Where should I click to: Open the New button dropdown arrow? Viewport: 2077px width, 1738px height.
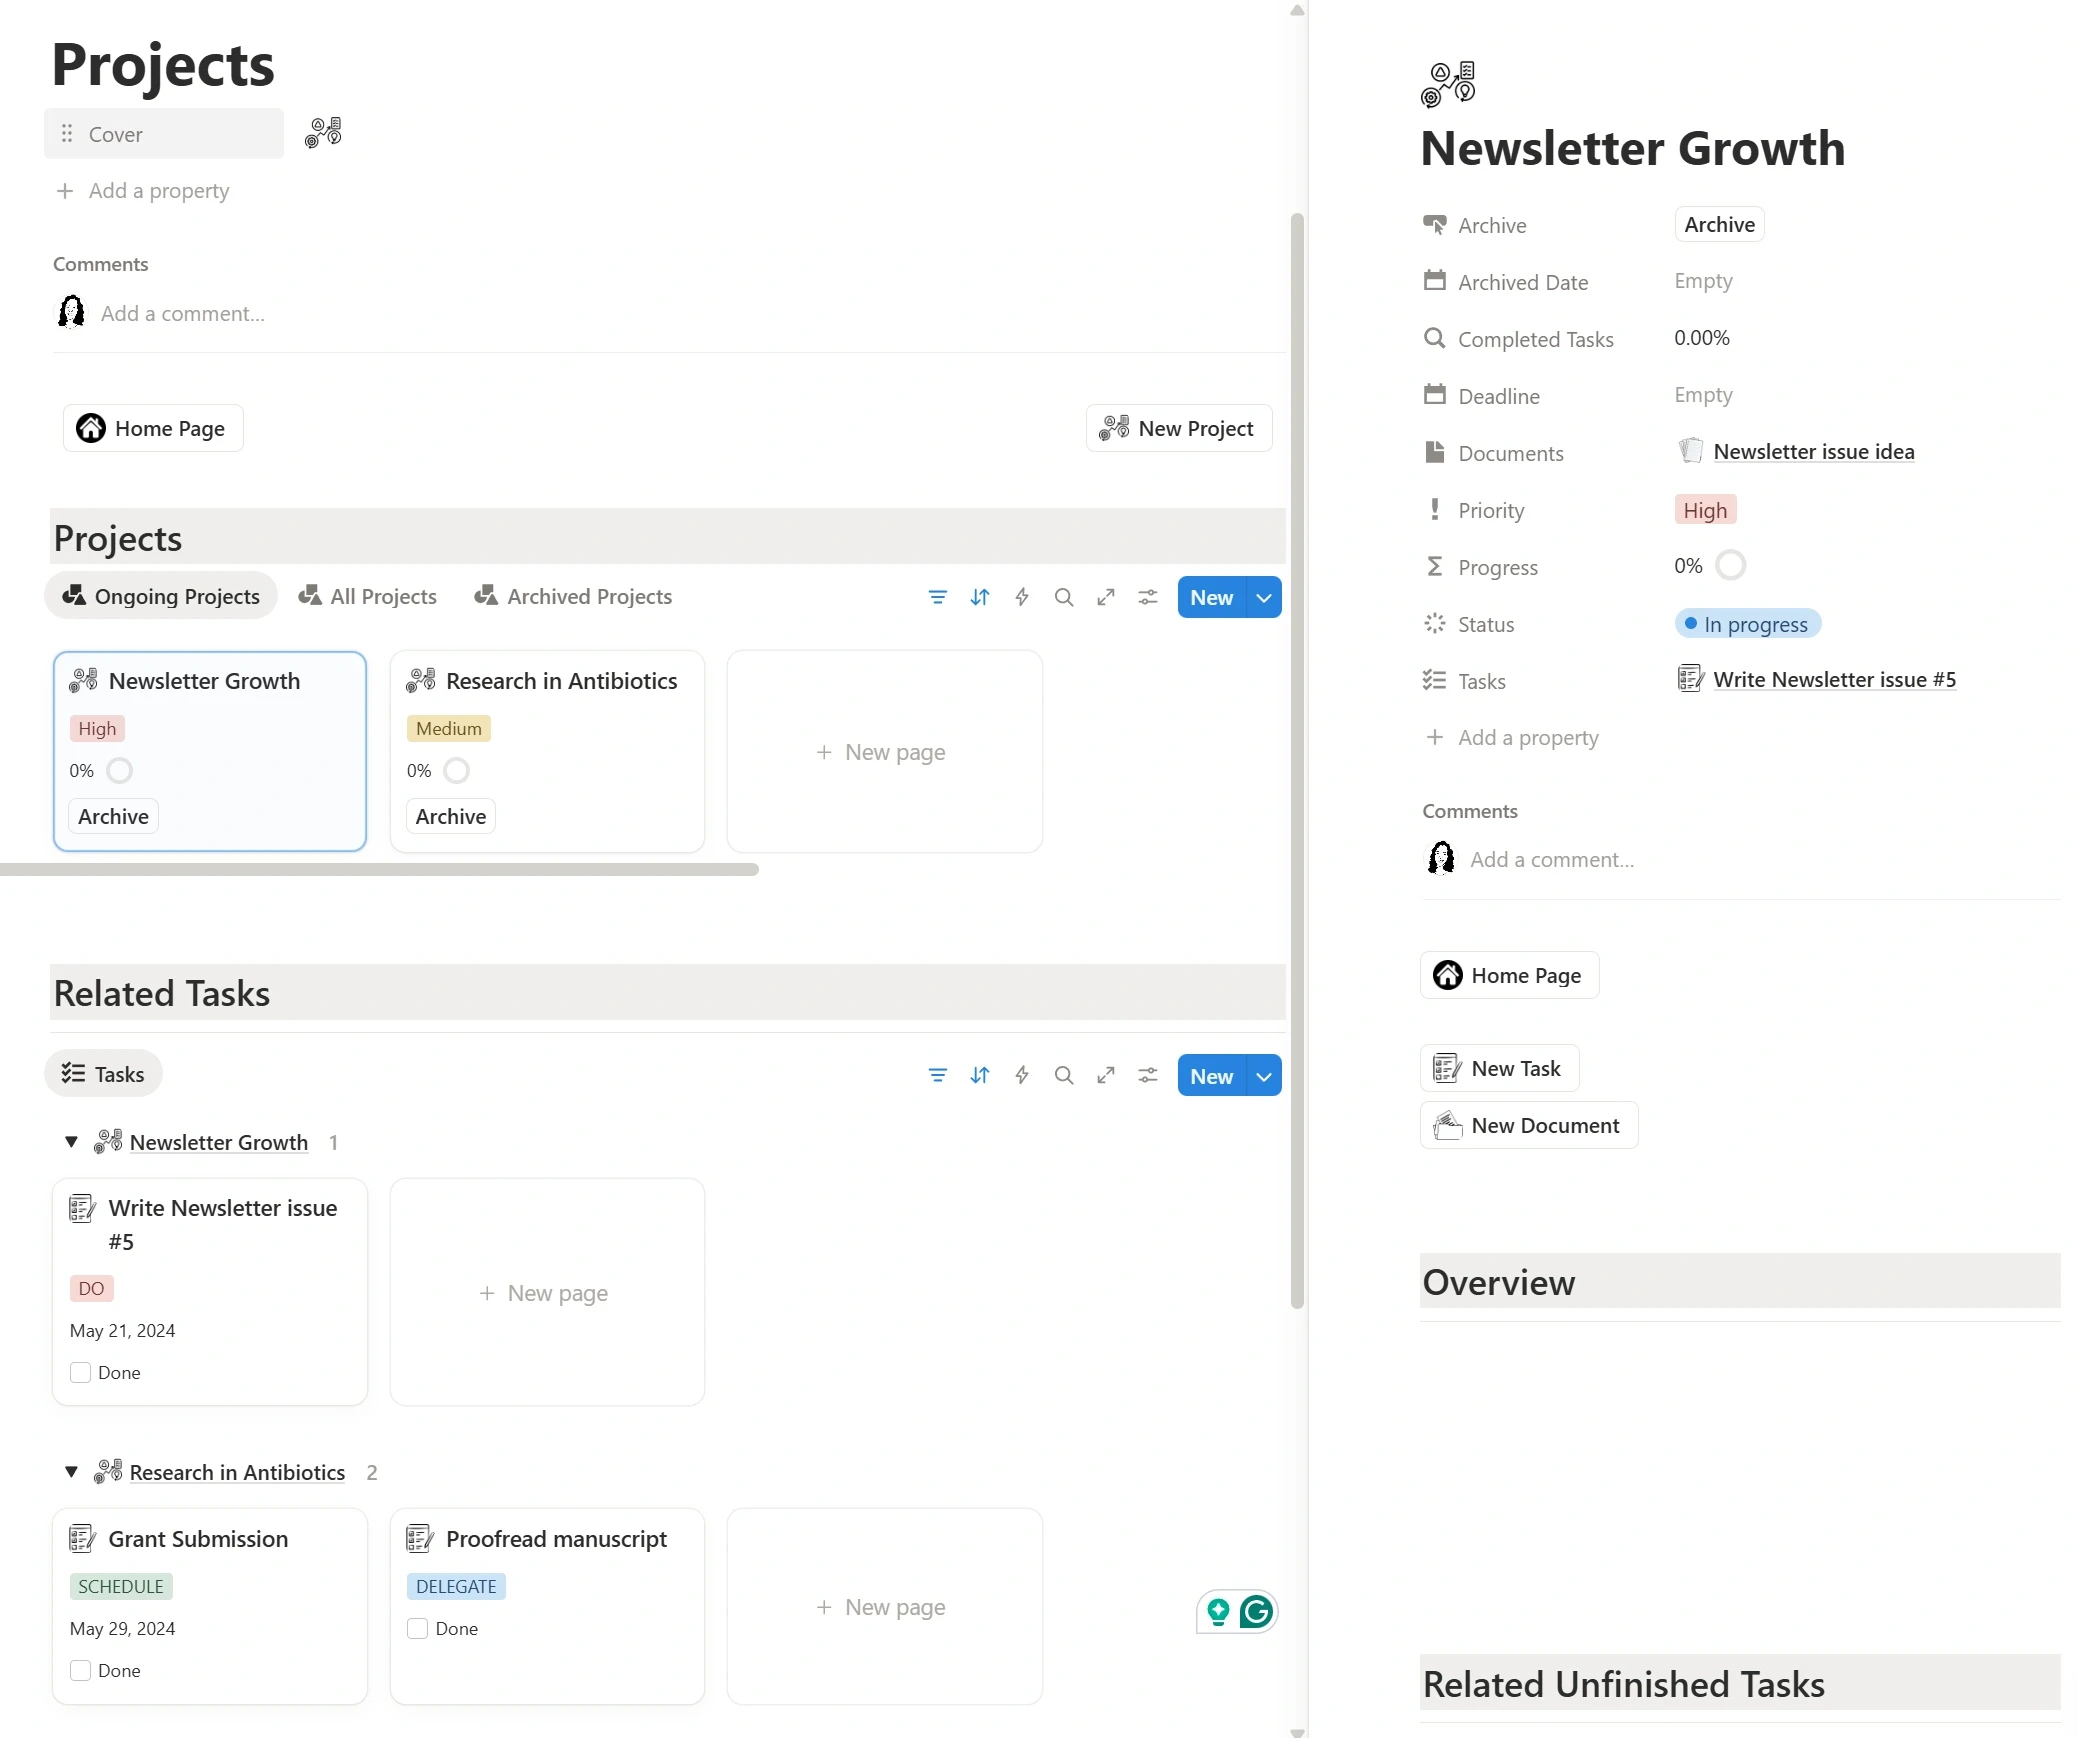[x=1263, y=597]
